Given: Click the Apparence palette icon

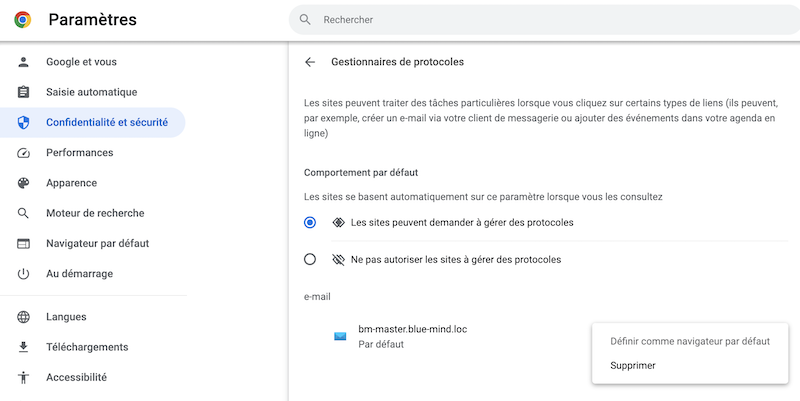Looking at the screenshot, I should [23, 183].
